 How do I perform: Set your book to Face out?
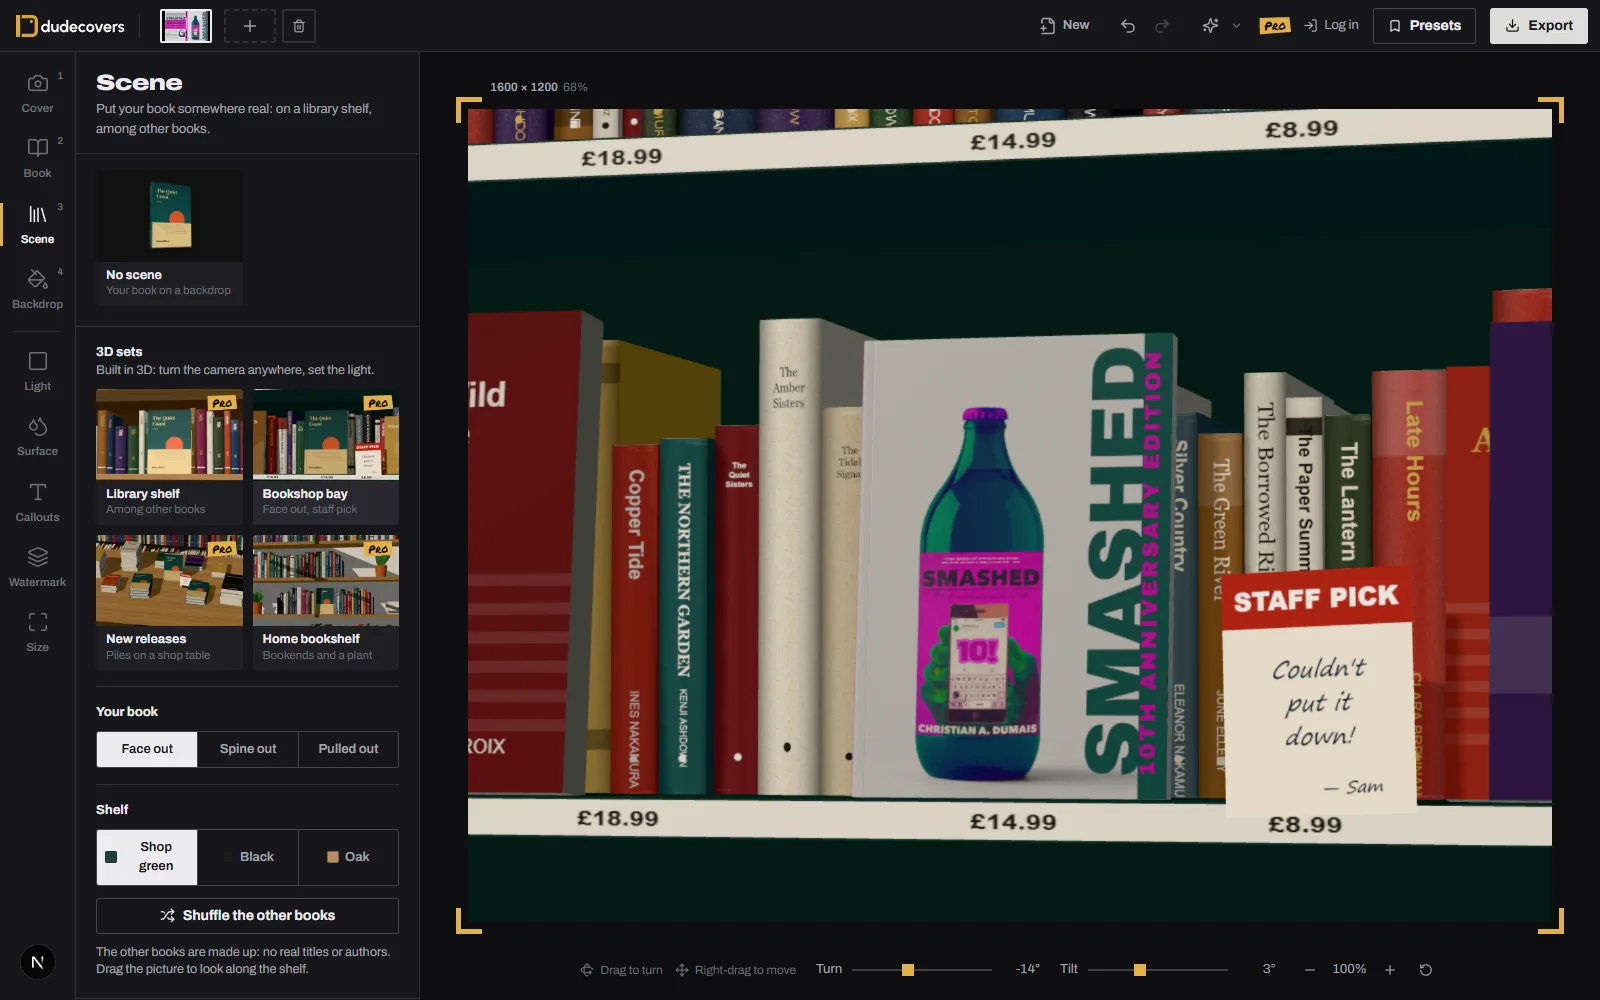147,749
